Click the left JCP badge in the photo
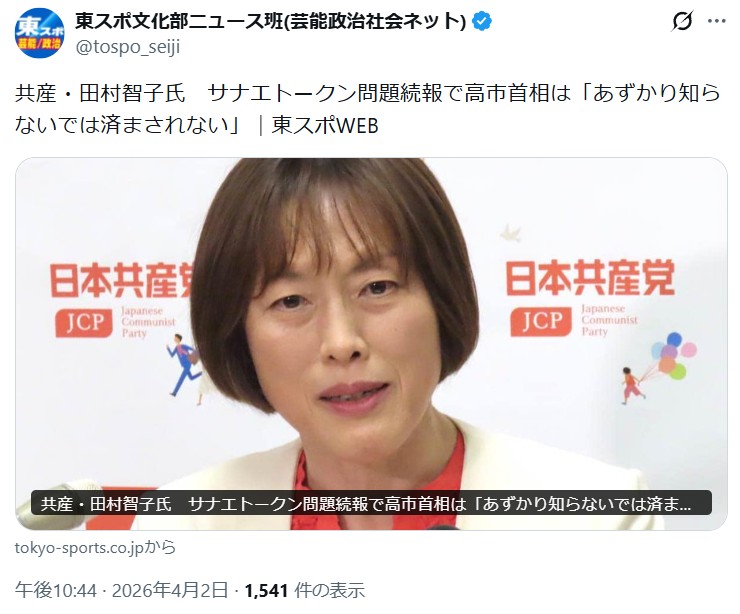Screen dimensions: 740x614 (84, 323)
